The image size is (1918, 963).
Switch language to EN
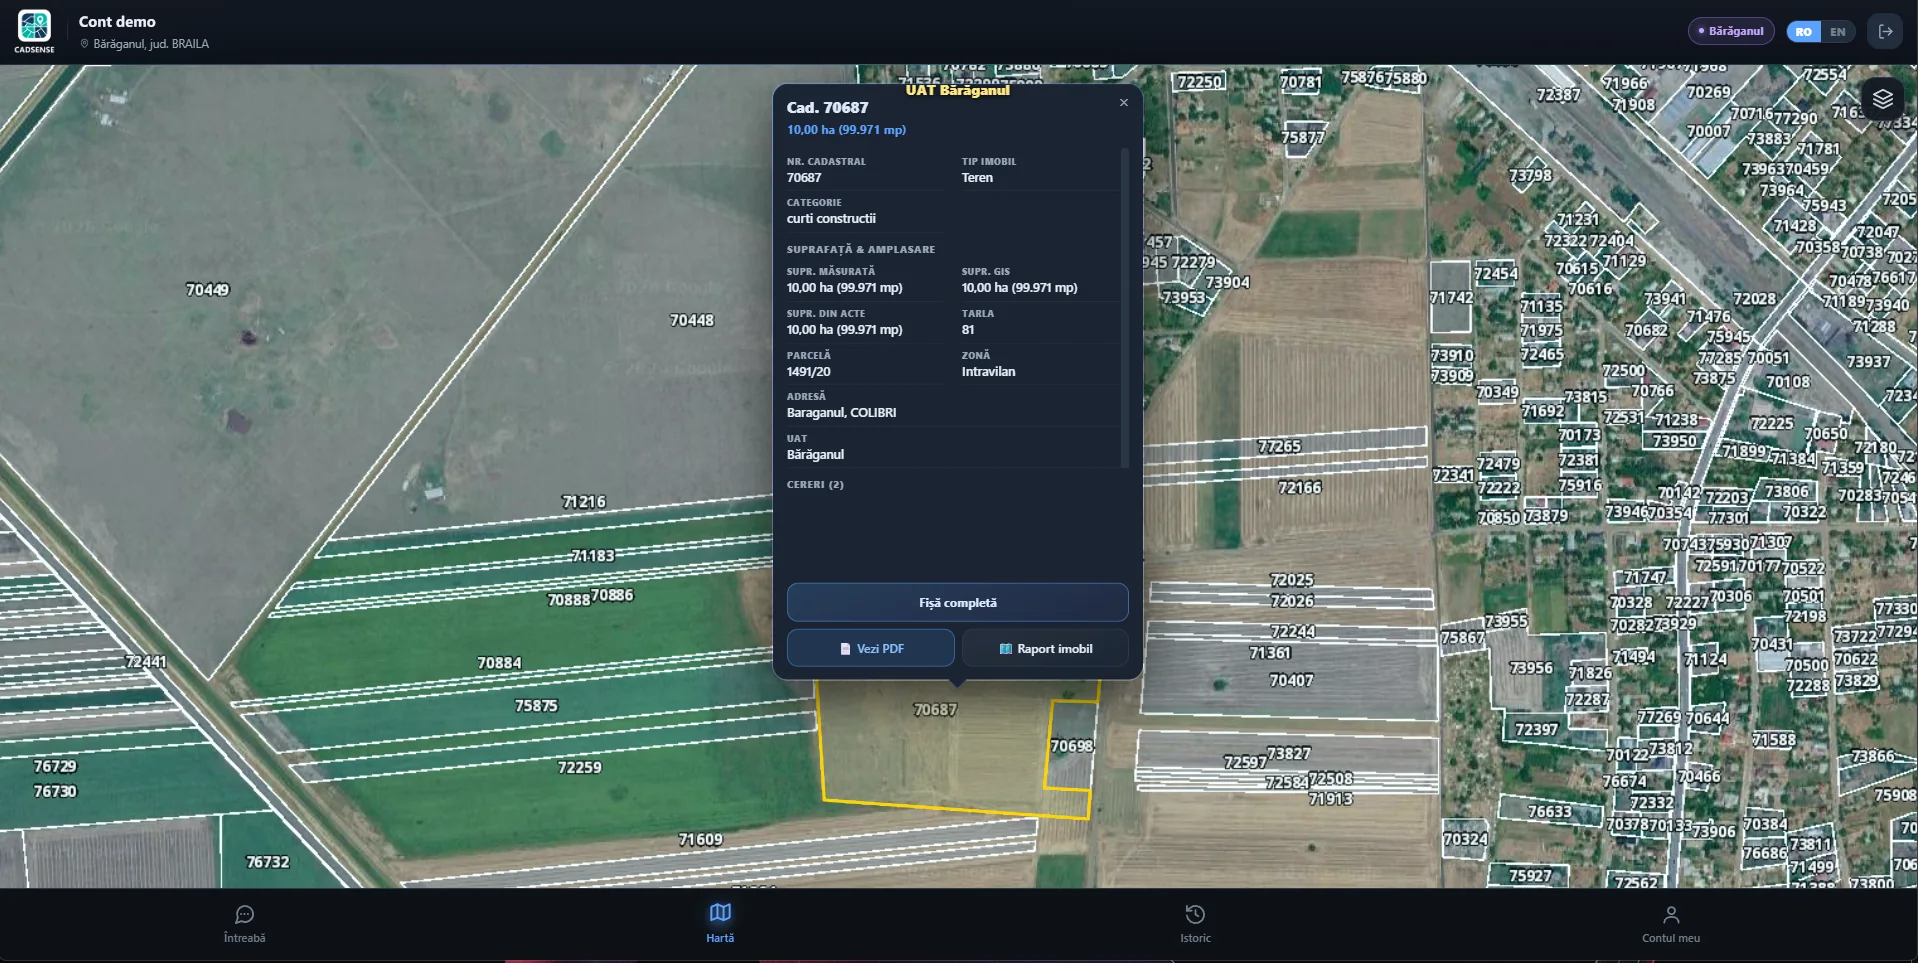point(1838,32)
